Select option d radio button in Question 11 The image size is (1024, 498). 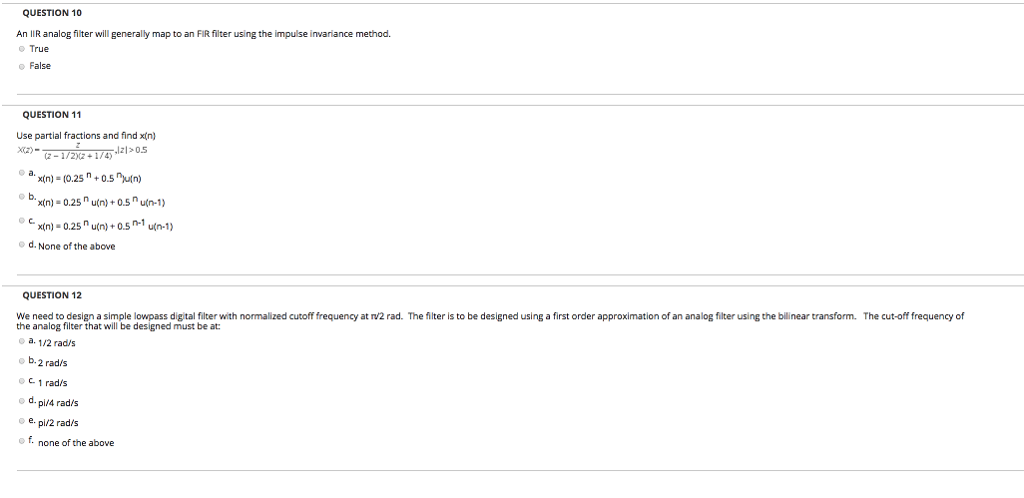[22, 245]
